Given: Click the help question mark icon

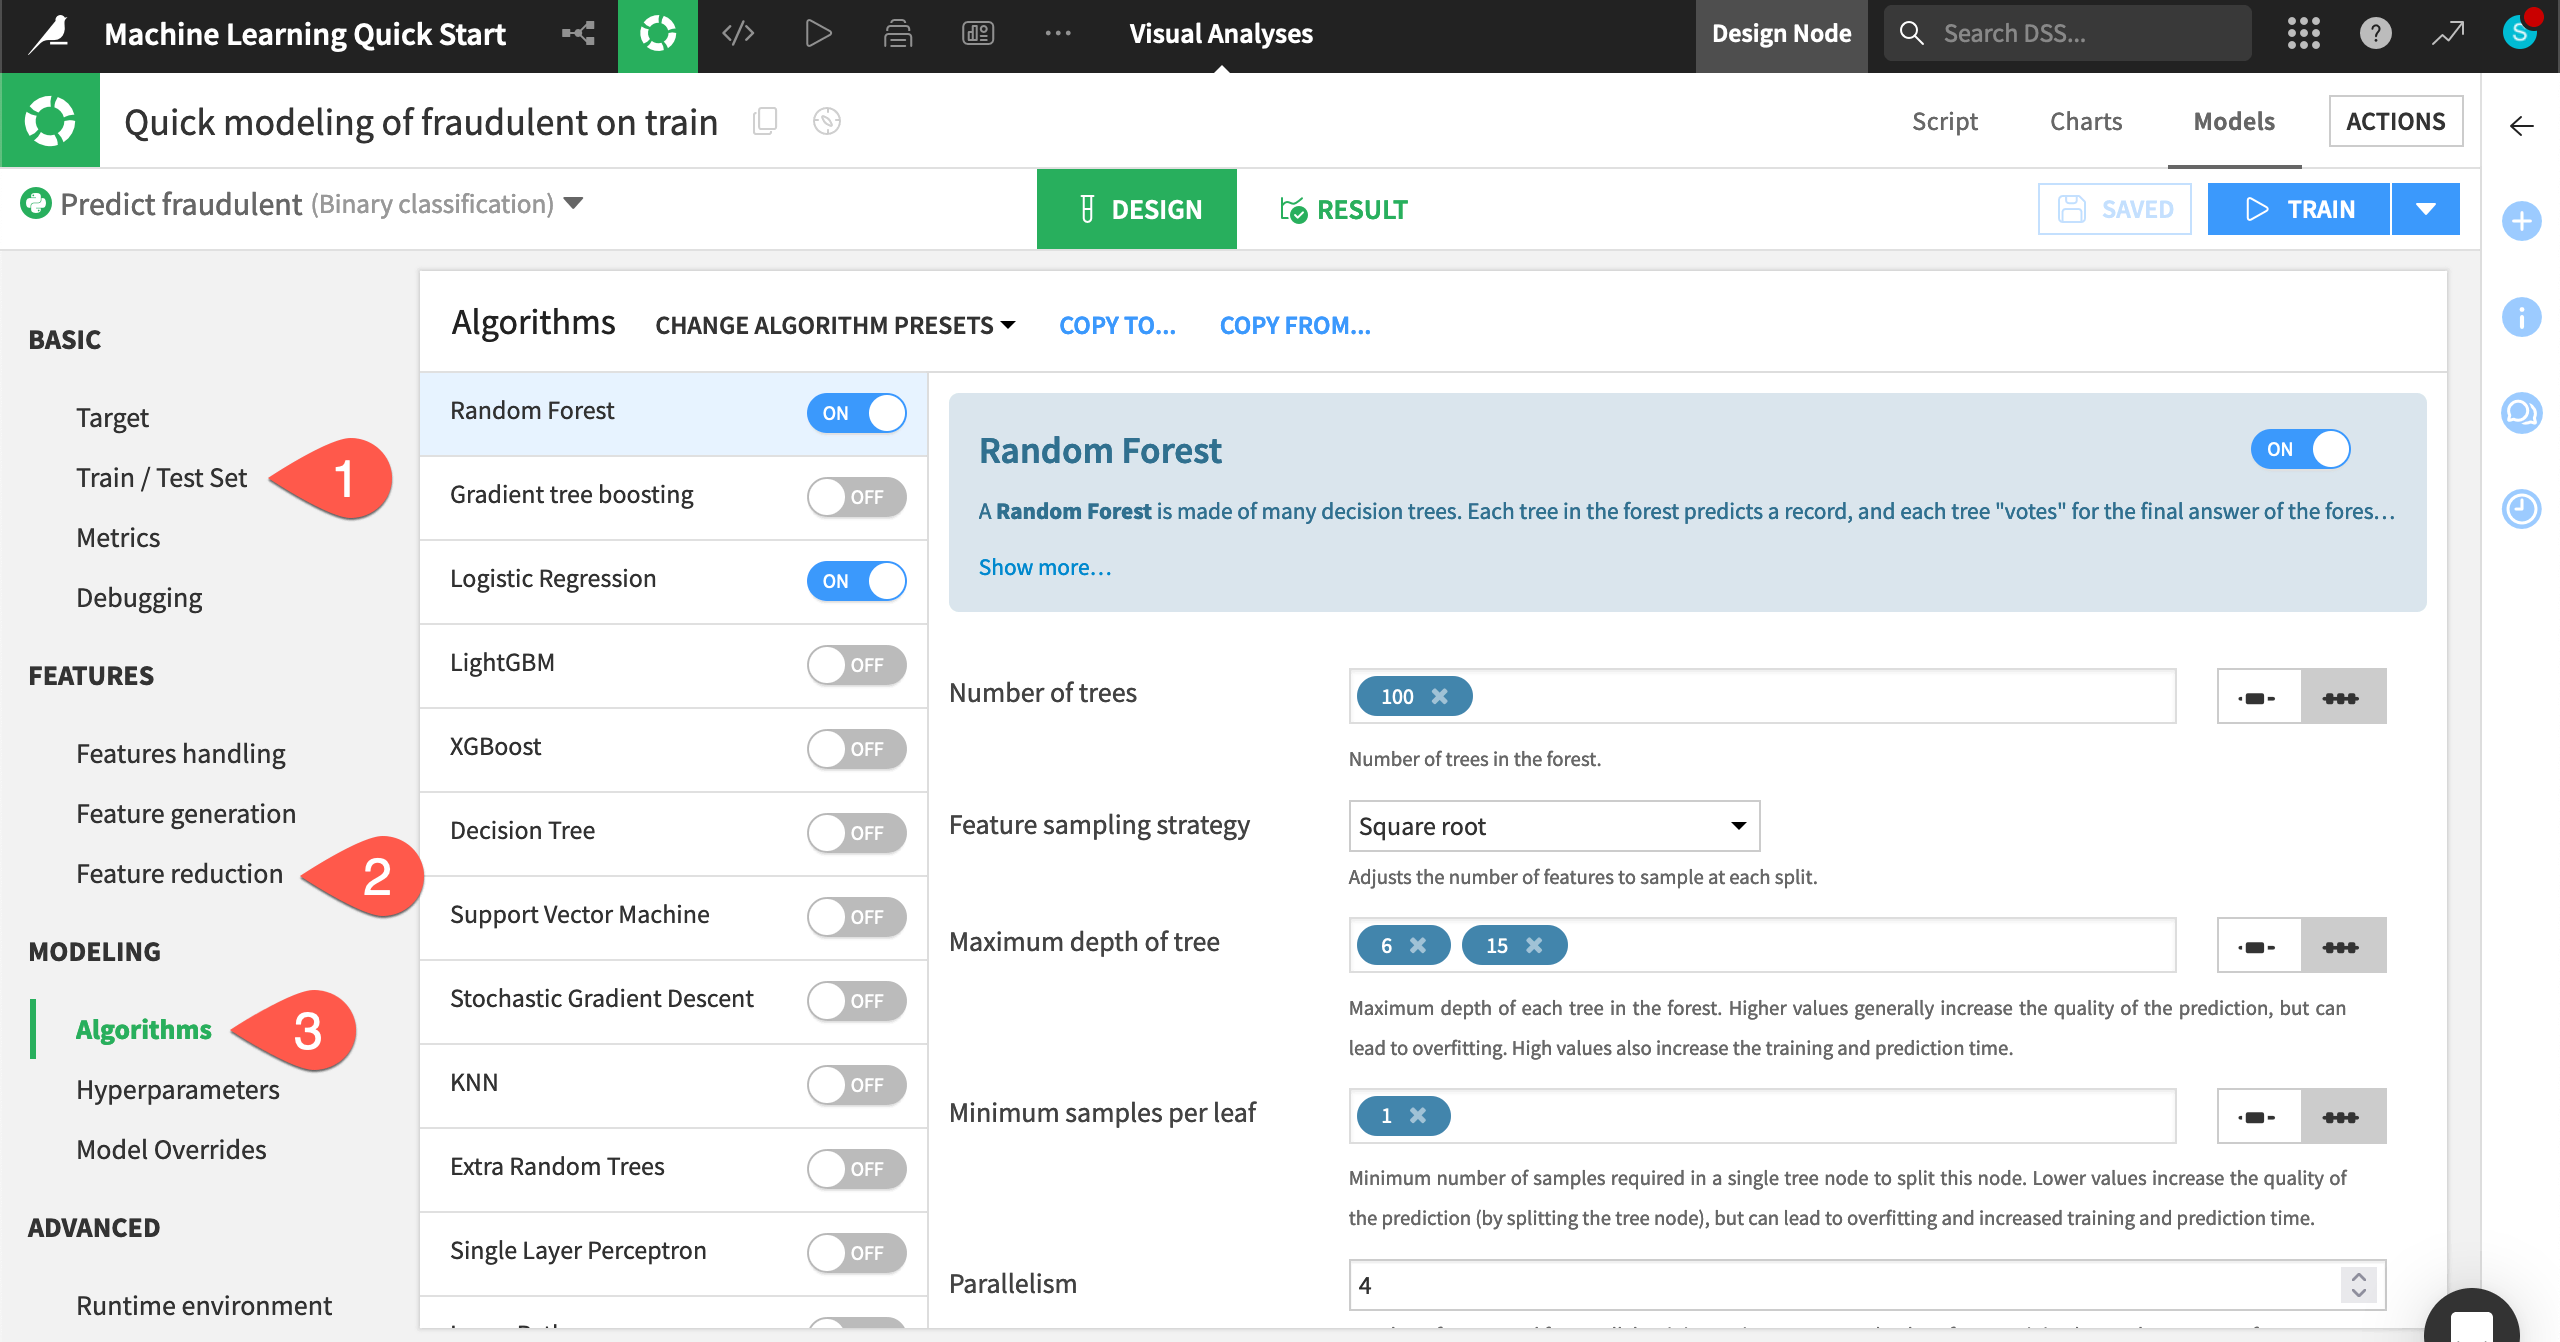Looking at the screenshot, I should (x=2375, y=34).
